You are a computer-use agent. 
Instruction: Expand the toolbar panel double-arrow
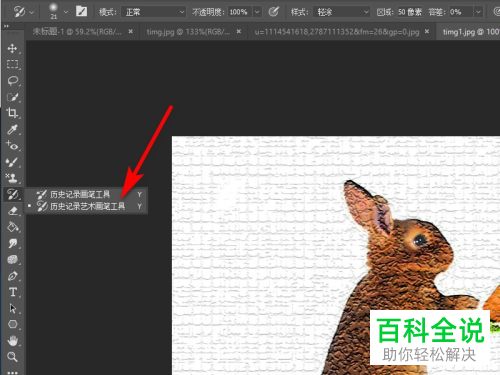7,26
